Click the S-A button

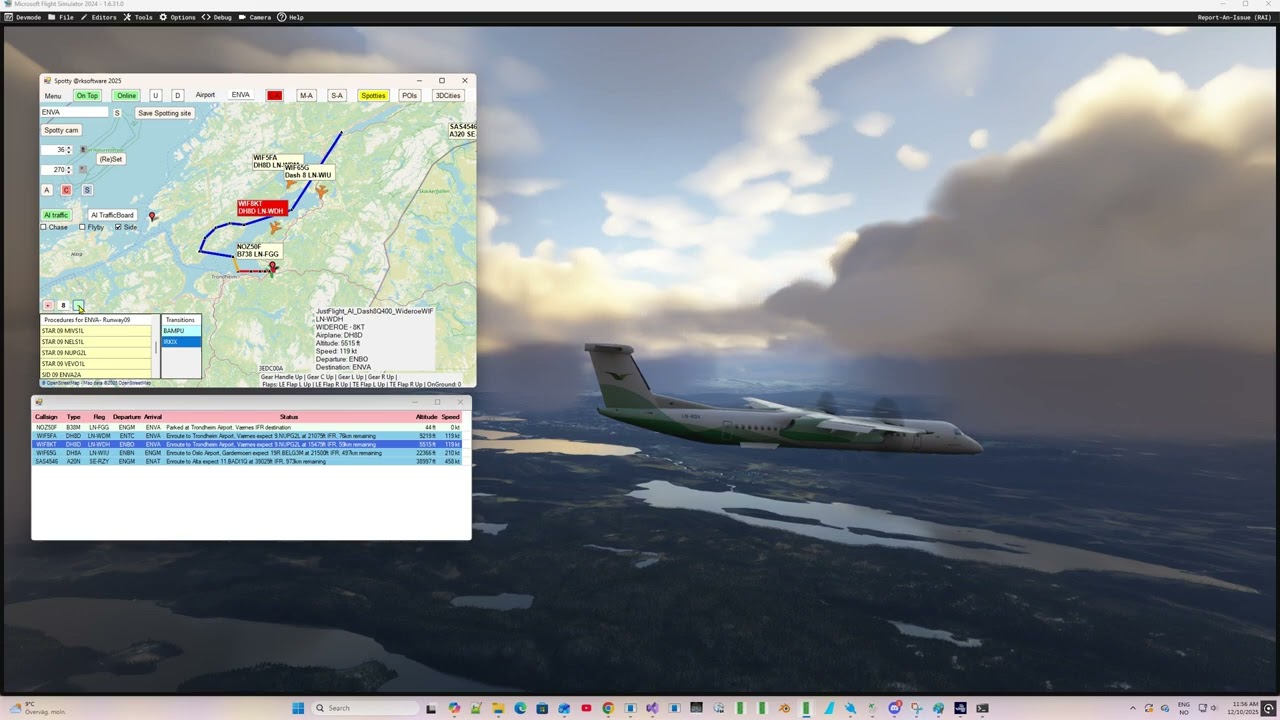(x=337, y=96)
